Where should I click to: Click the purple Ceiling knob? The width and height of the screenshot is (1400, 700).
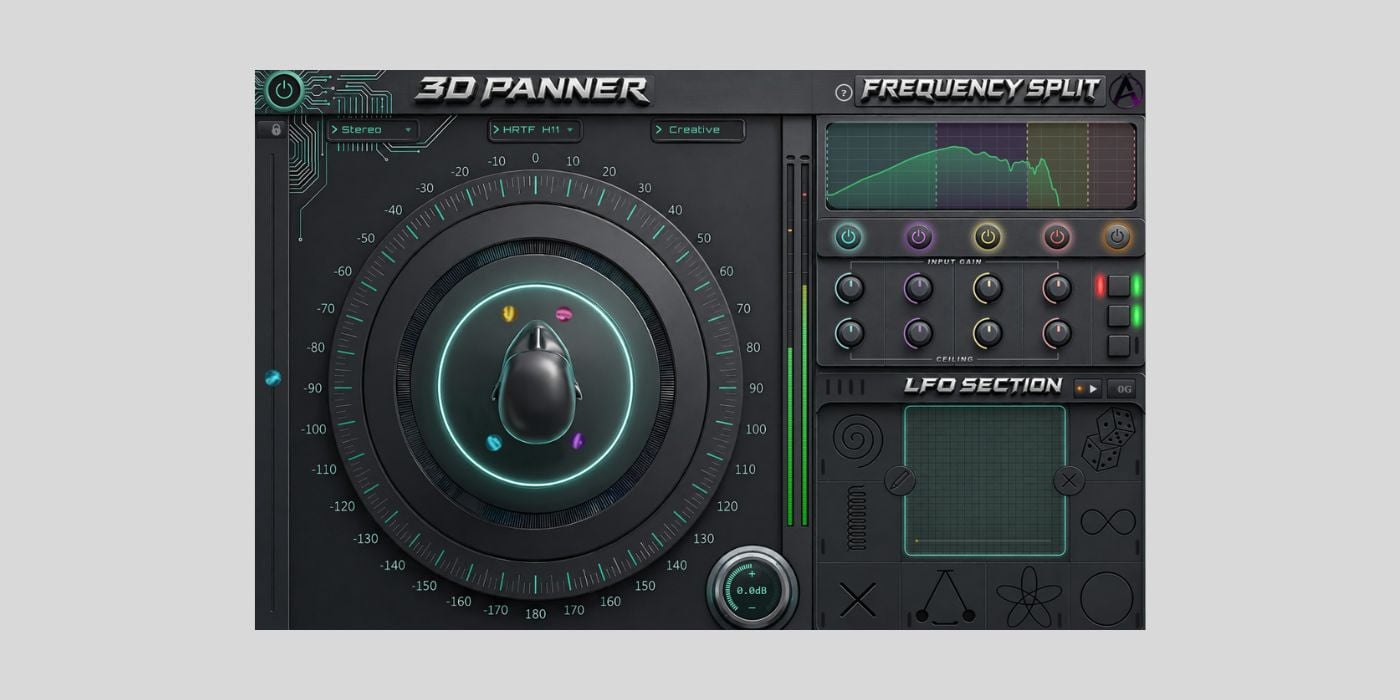pyautogui.click(x=919, y=332)
